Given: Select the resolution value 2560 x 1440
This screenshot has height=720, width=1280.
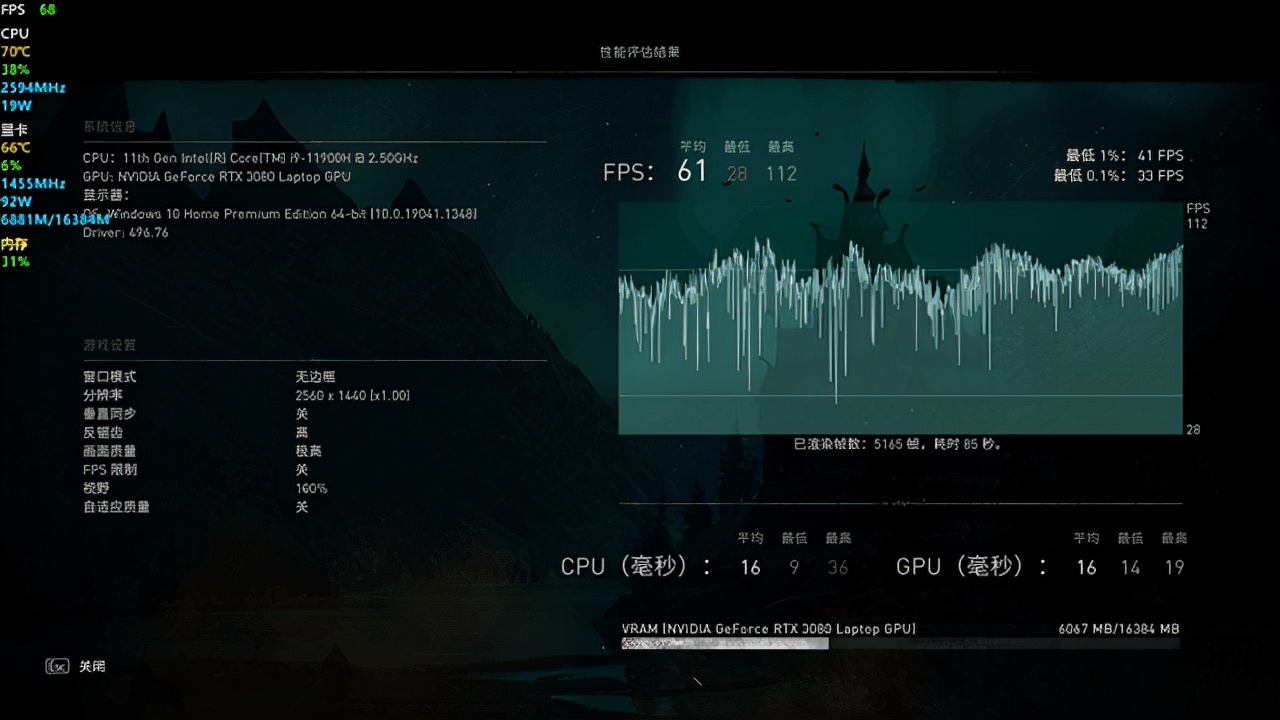Looking at the screenshot, I should [x=353, y=396].
